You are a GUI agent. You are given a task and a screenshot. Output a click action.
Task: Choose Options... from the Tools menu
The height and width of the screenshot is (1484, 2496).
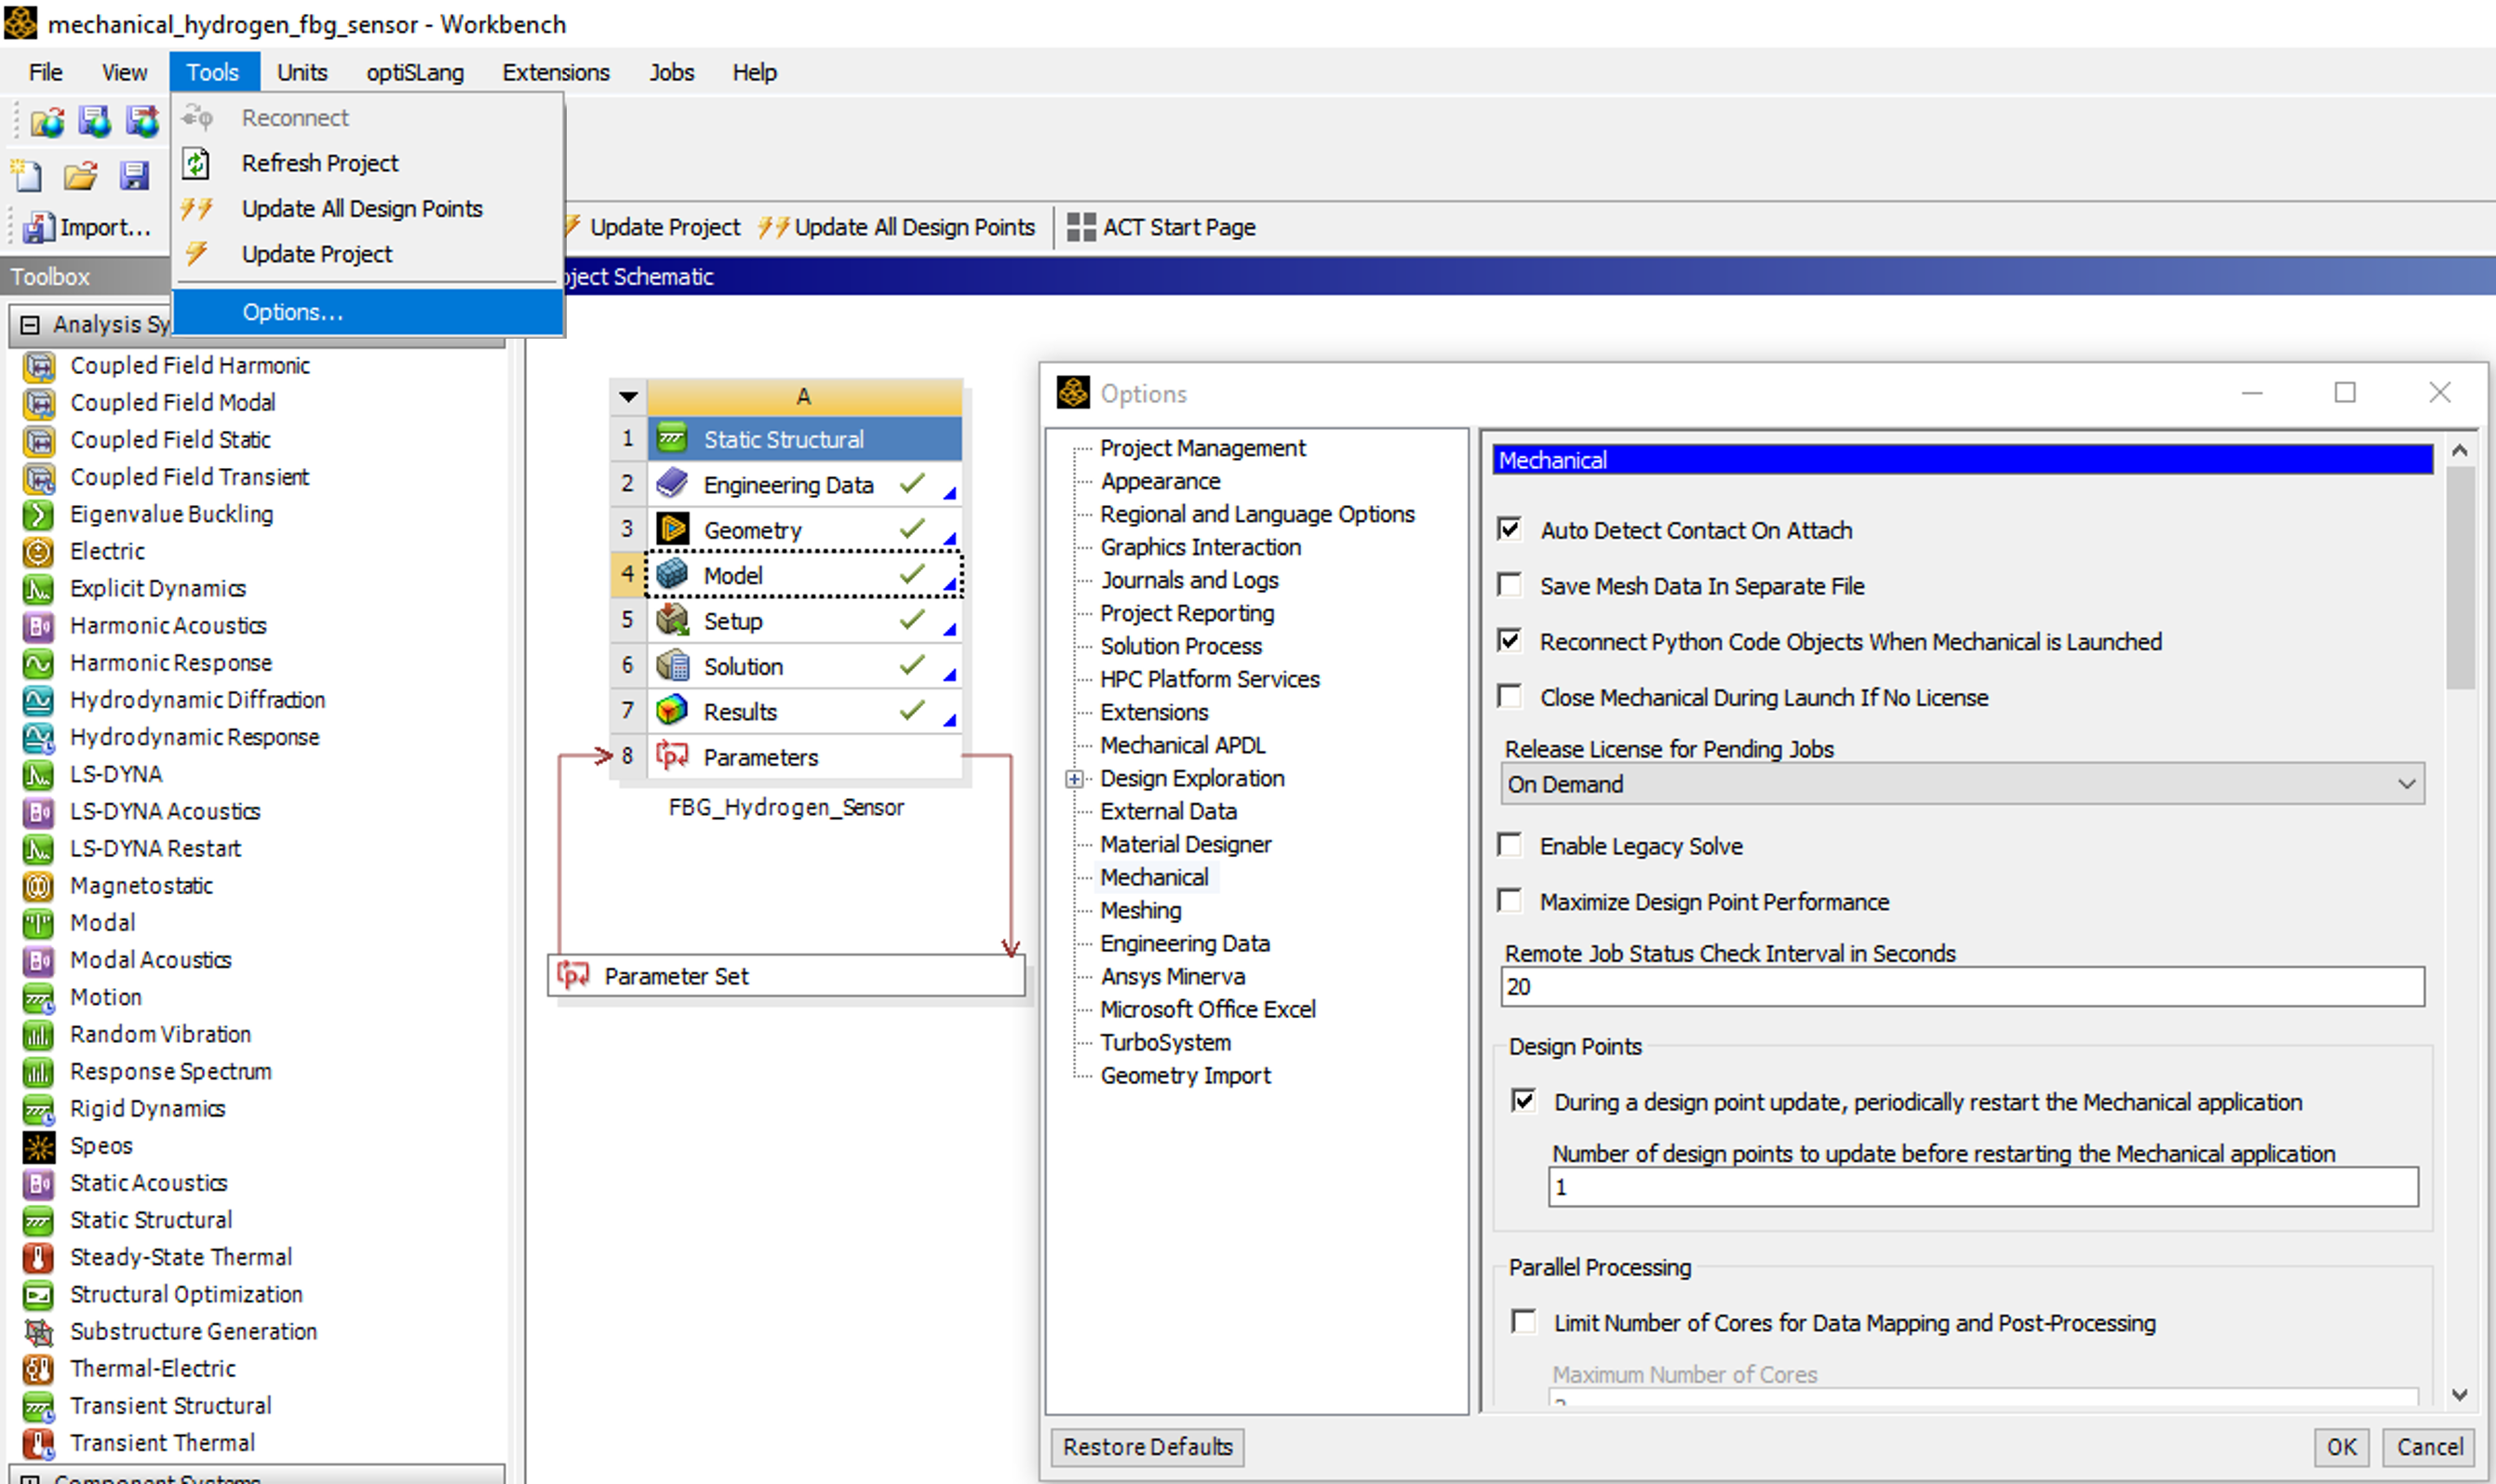coord(367,312)
